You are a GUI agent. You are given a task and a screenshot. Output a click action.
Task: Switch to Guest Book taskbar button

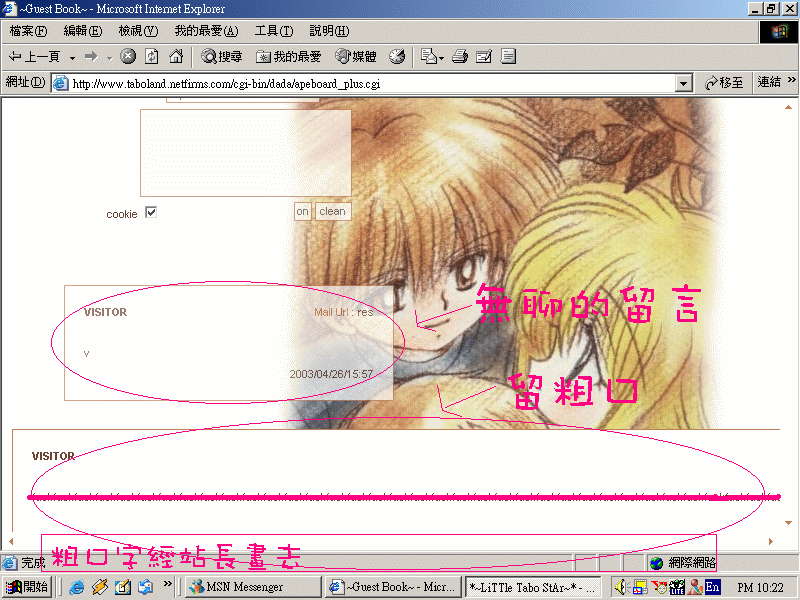[393, 587]
